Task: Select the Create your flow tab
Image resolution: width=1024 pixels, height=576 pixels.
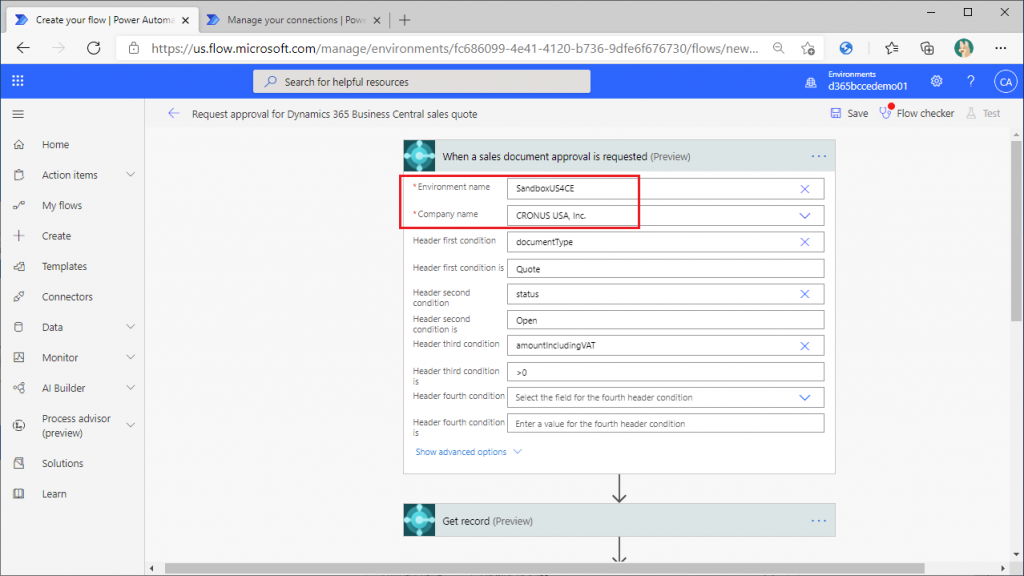Action: pyautogui.click(x=104, y=20)
